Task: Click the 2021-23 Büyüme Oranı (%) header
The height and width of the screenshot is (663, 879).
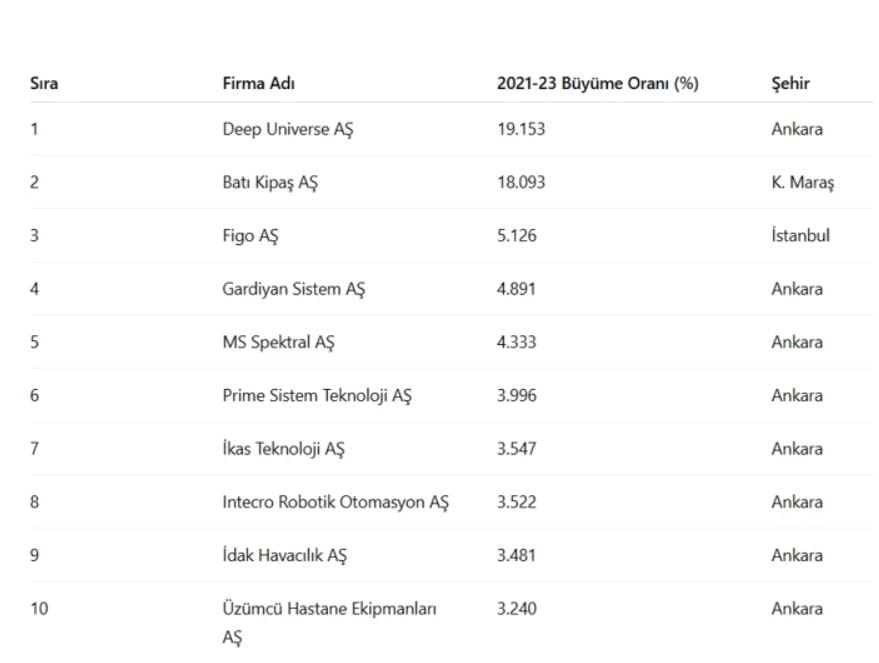Action: (x=597, y=83)
